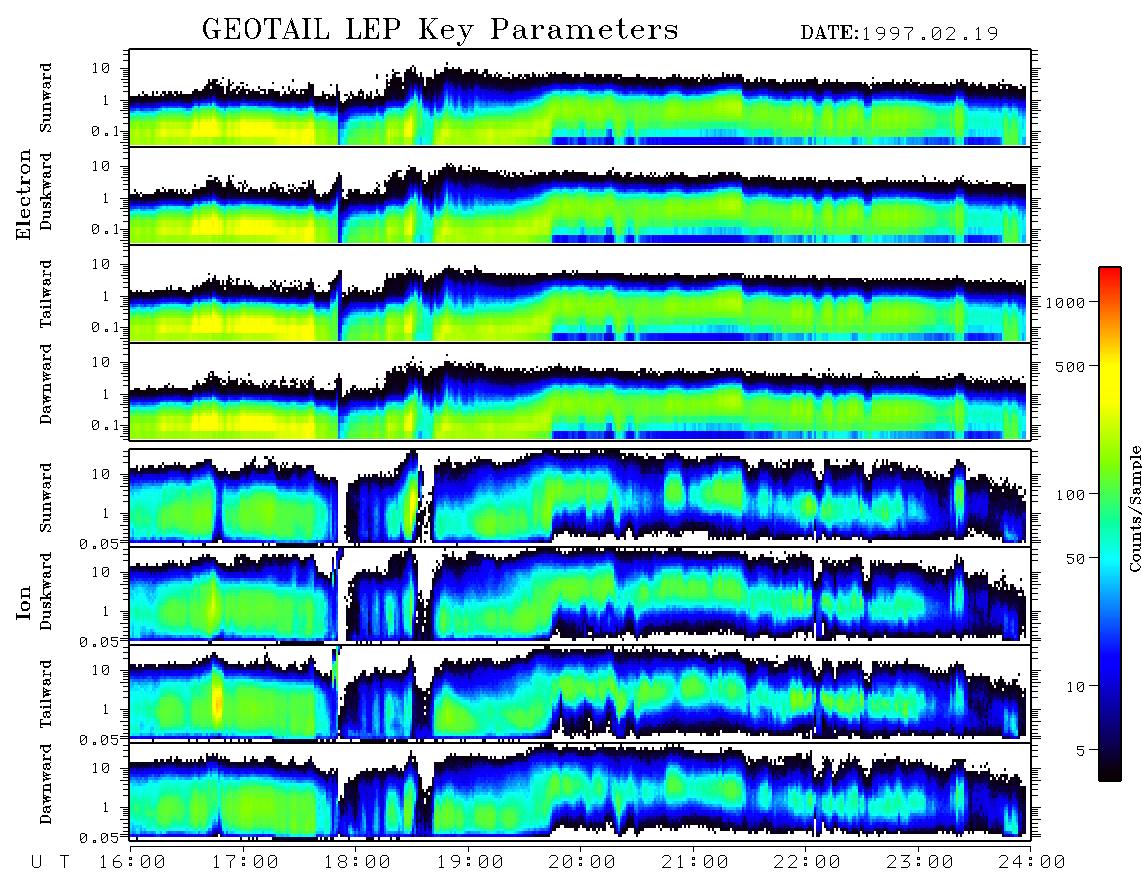
Task: Click the 17:00 time tick label
Action: point(244,862)
